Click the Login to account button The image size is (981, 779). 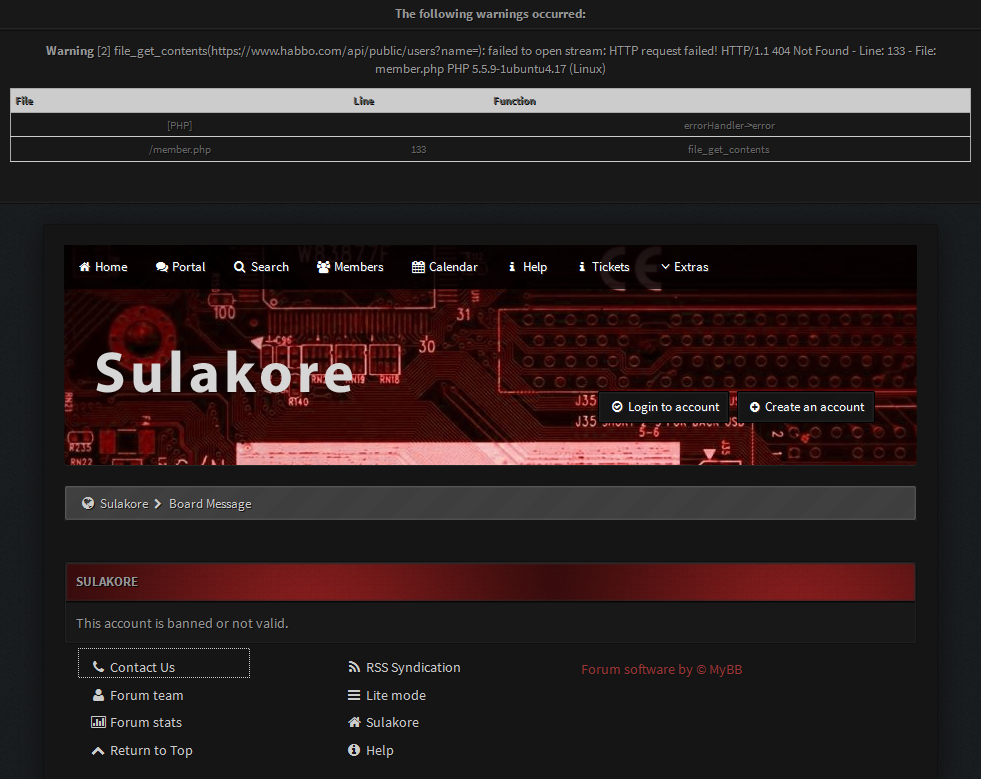[x=664, y=407]
